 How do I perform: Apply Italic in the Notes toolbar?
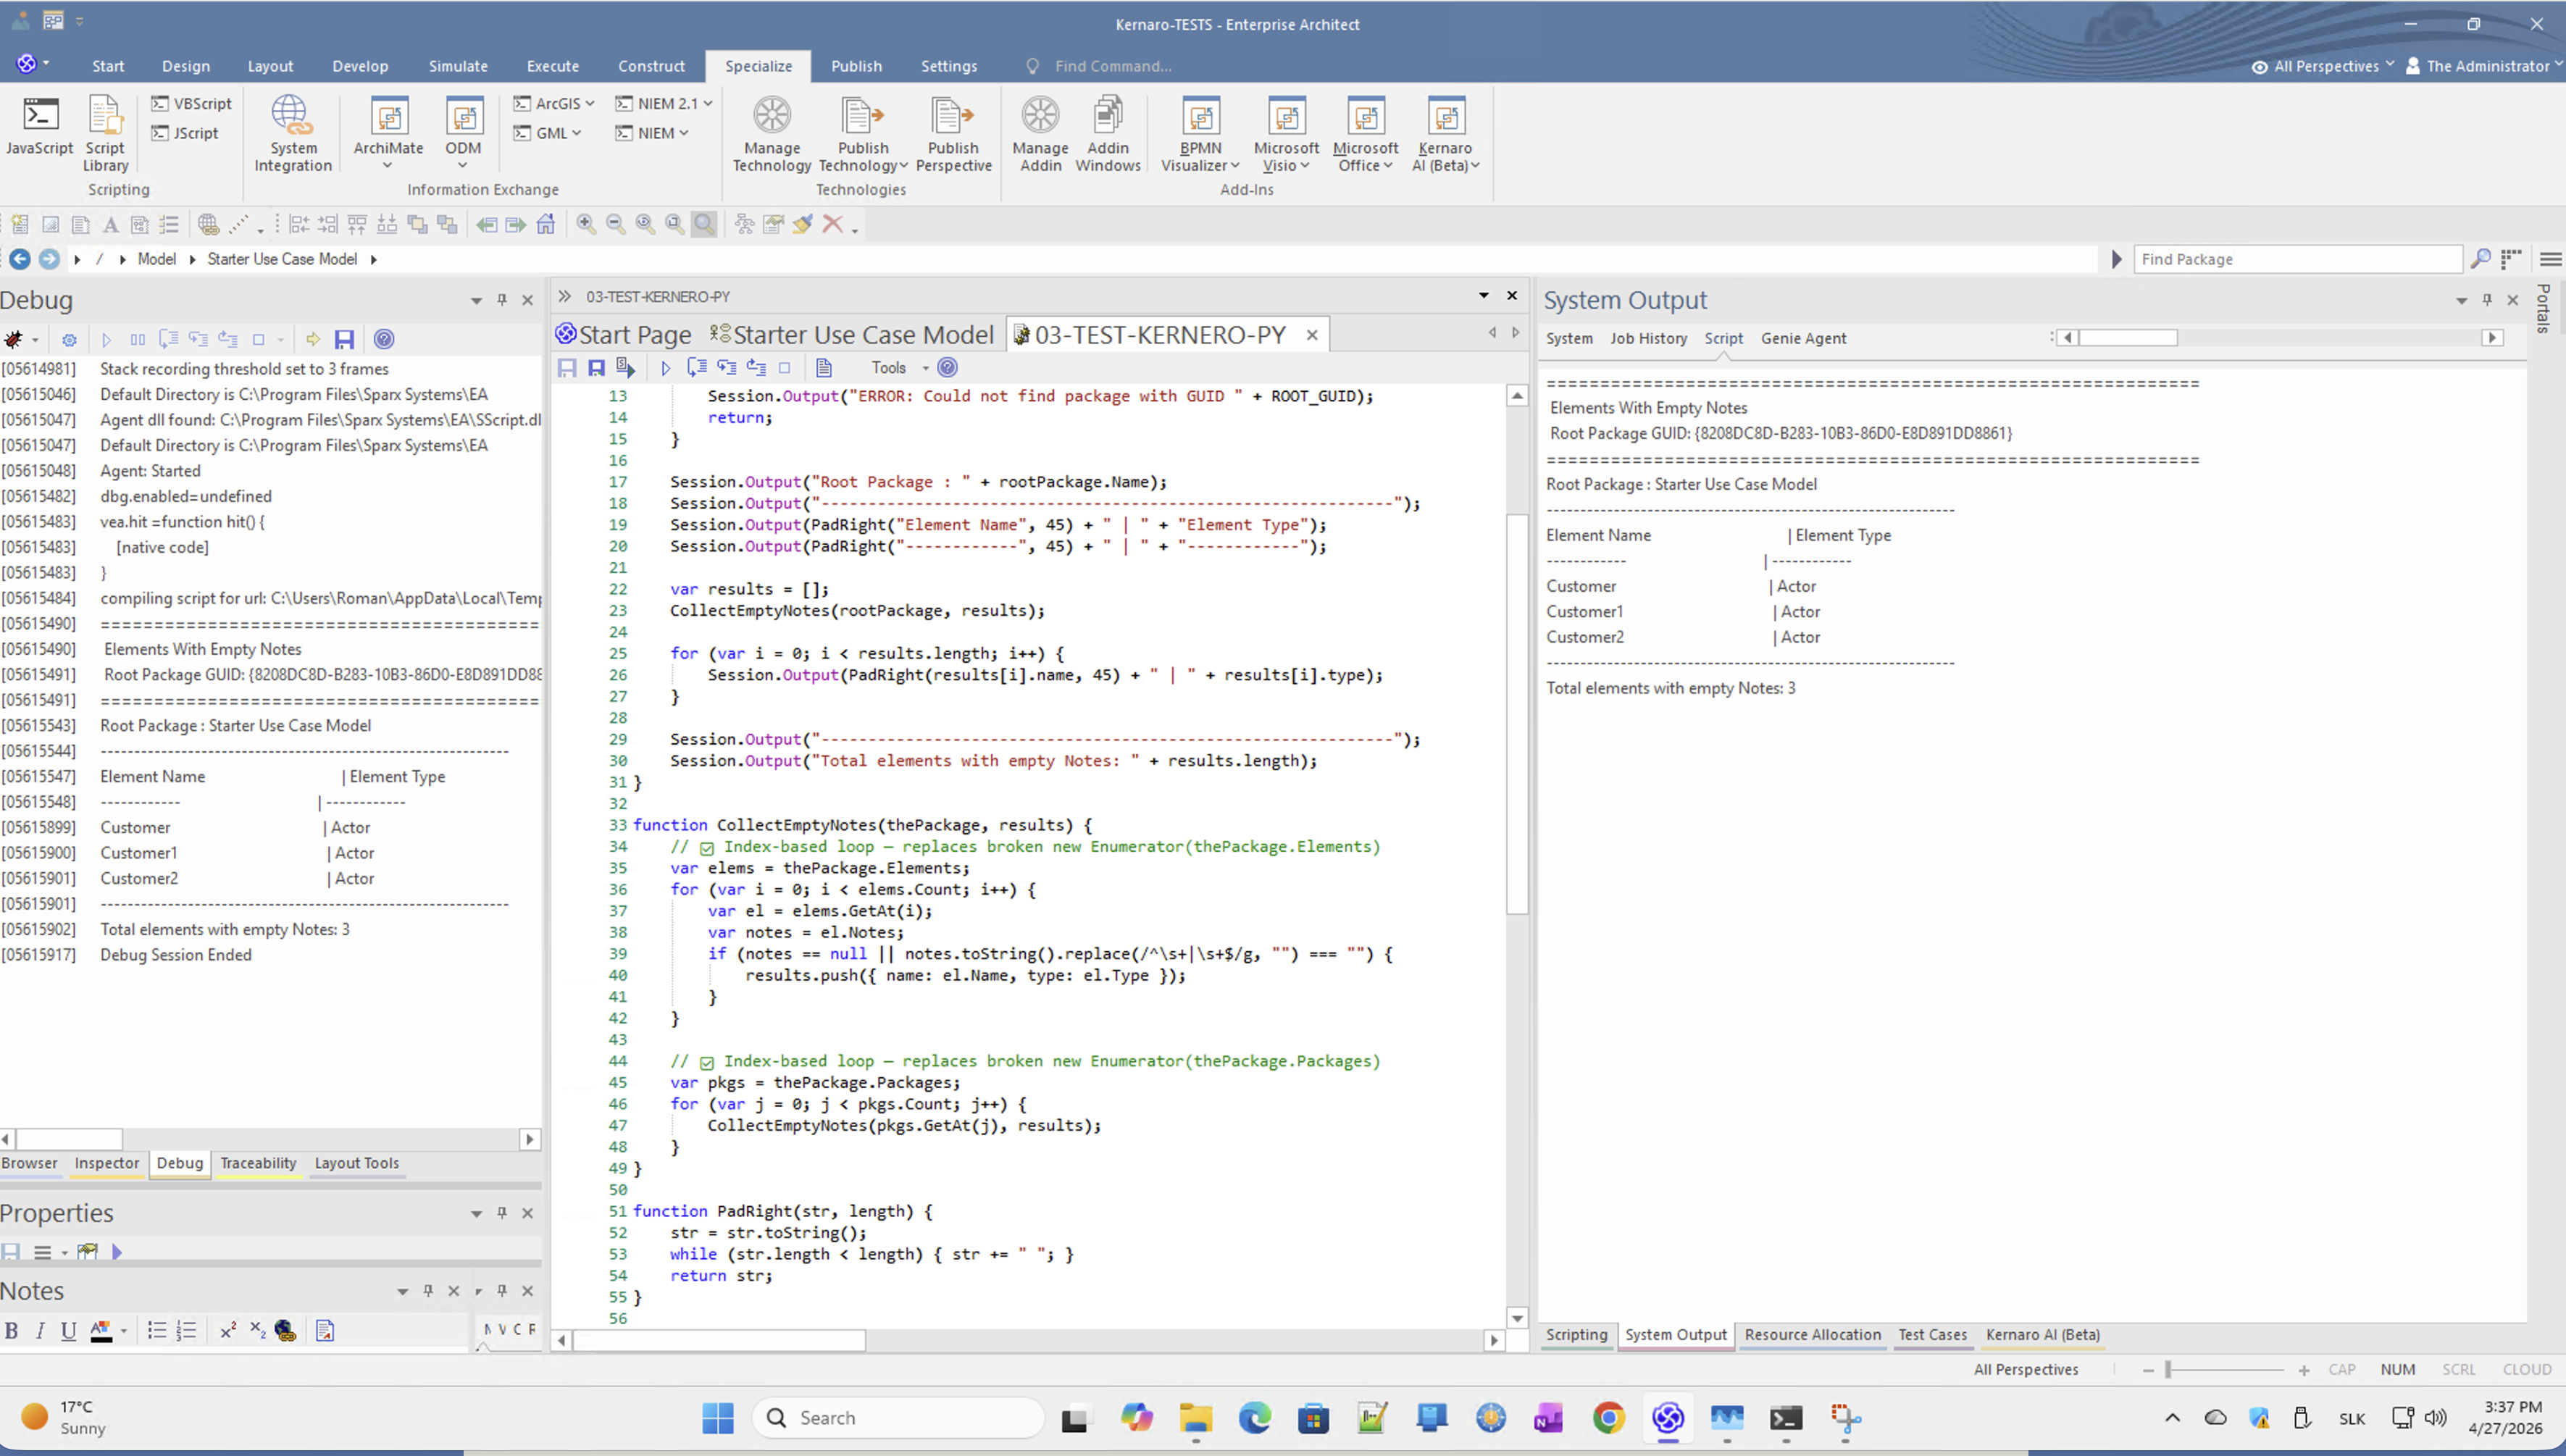point(40,1330)
